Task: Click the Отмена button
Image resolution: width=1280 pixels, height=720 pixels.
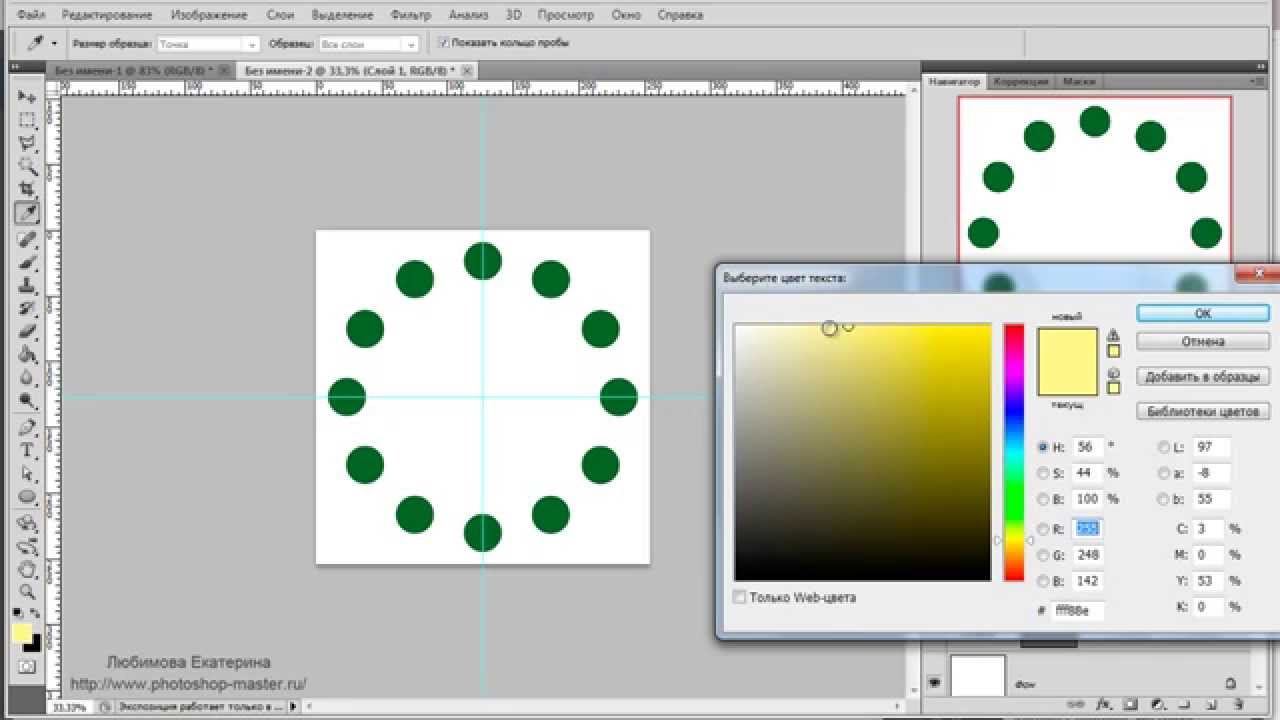Action: coord(1203,341)
